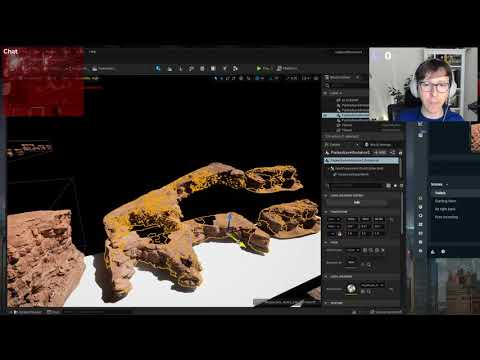Open the Help menu

[x=92, y=52]
